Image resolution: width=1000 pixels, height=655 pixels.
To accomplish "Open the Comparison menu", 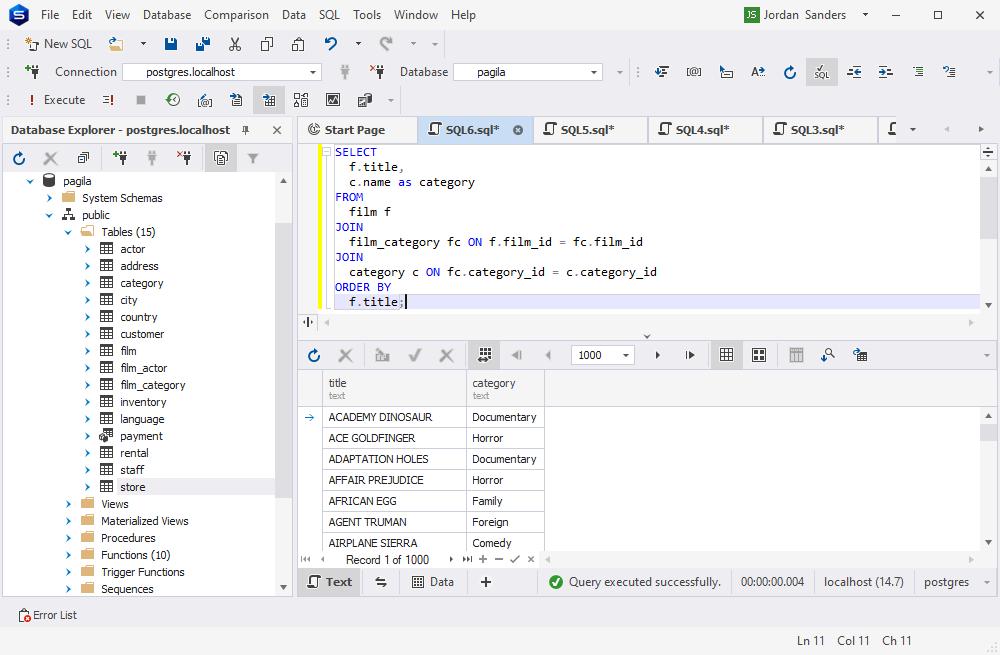I will (236, 14).
